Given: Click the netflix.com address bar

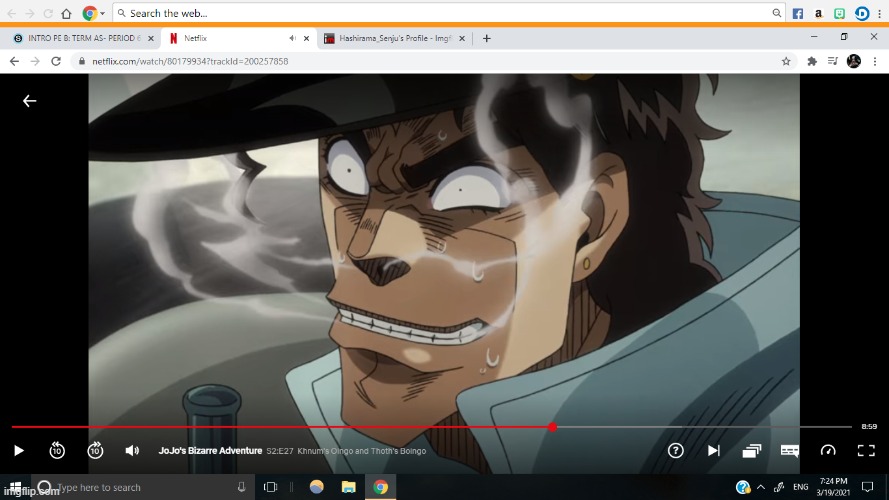Looking at the screenshot, I should pyautogui.click(x=400, y=61).
